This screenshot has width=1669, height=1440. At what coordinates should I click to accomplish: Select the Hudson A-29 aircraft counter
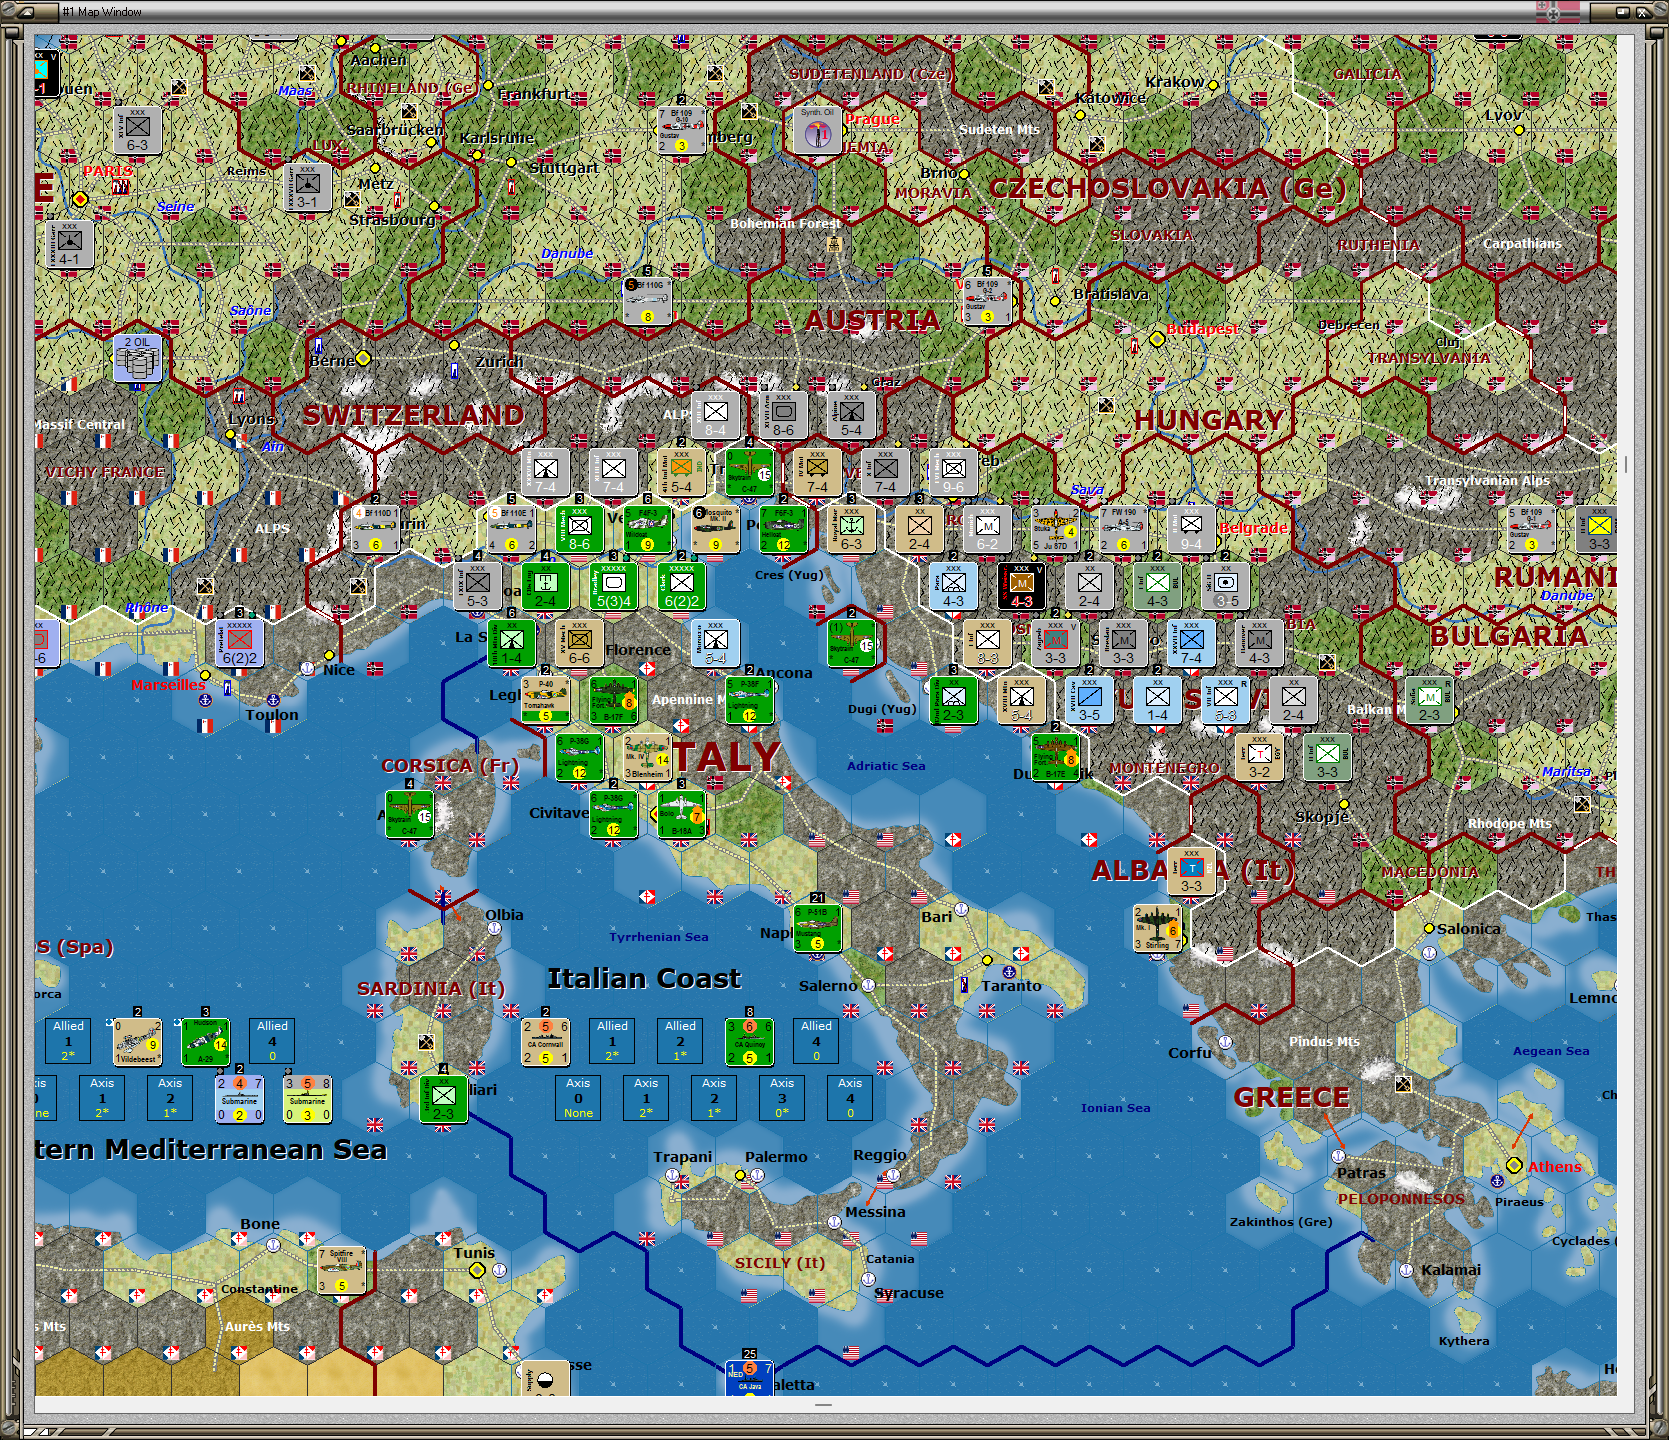[x=205, y=1042]
